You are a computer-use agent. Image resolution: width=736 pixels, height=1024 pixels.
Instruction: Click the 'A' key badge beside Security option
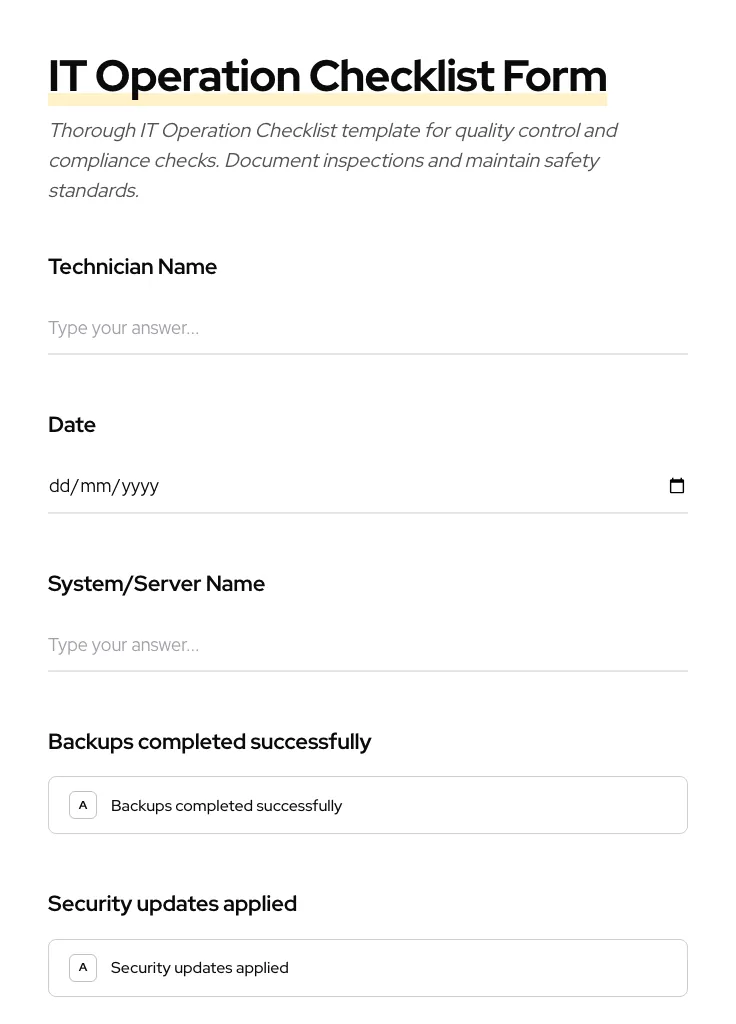click(83, 967)
